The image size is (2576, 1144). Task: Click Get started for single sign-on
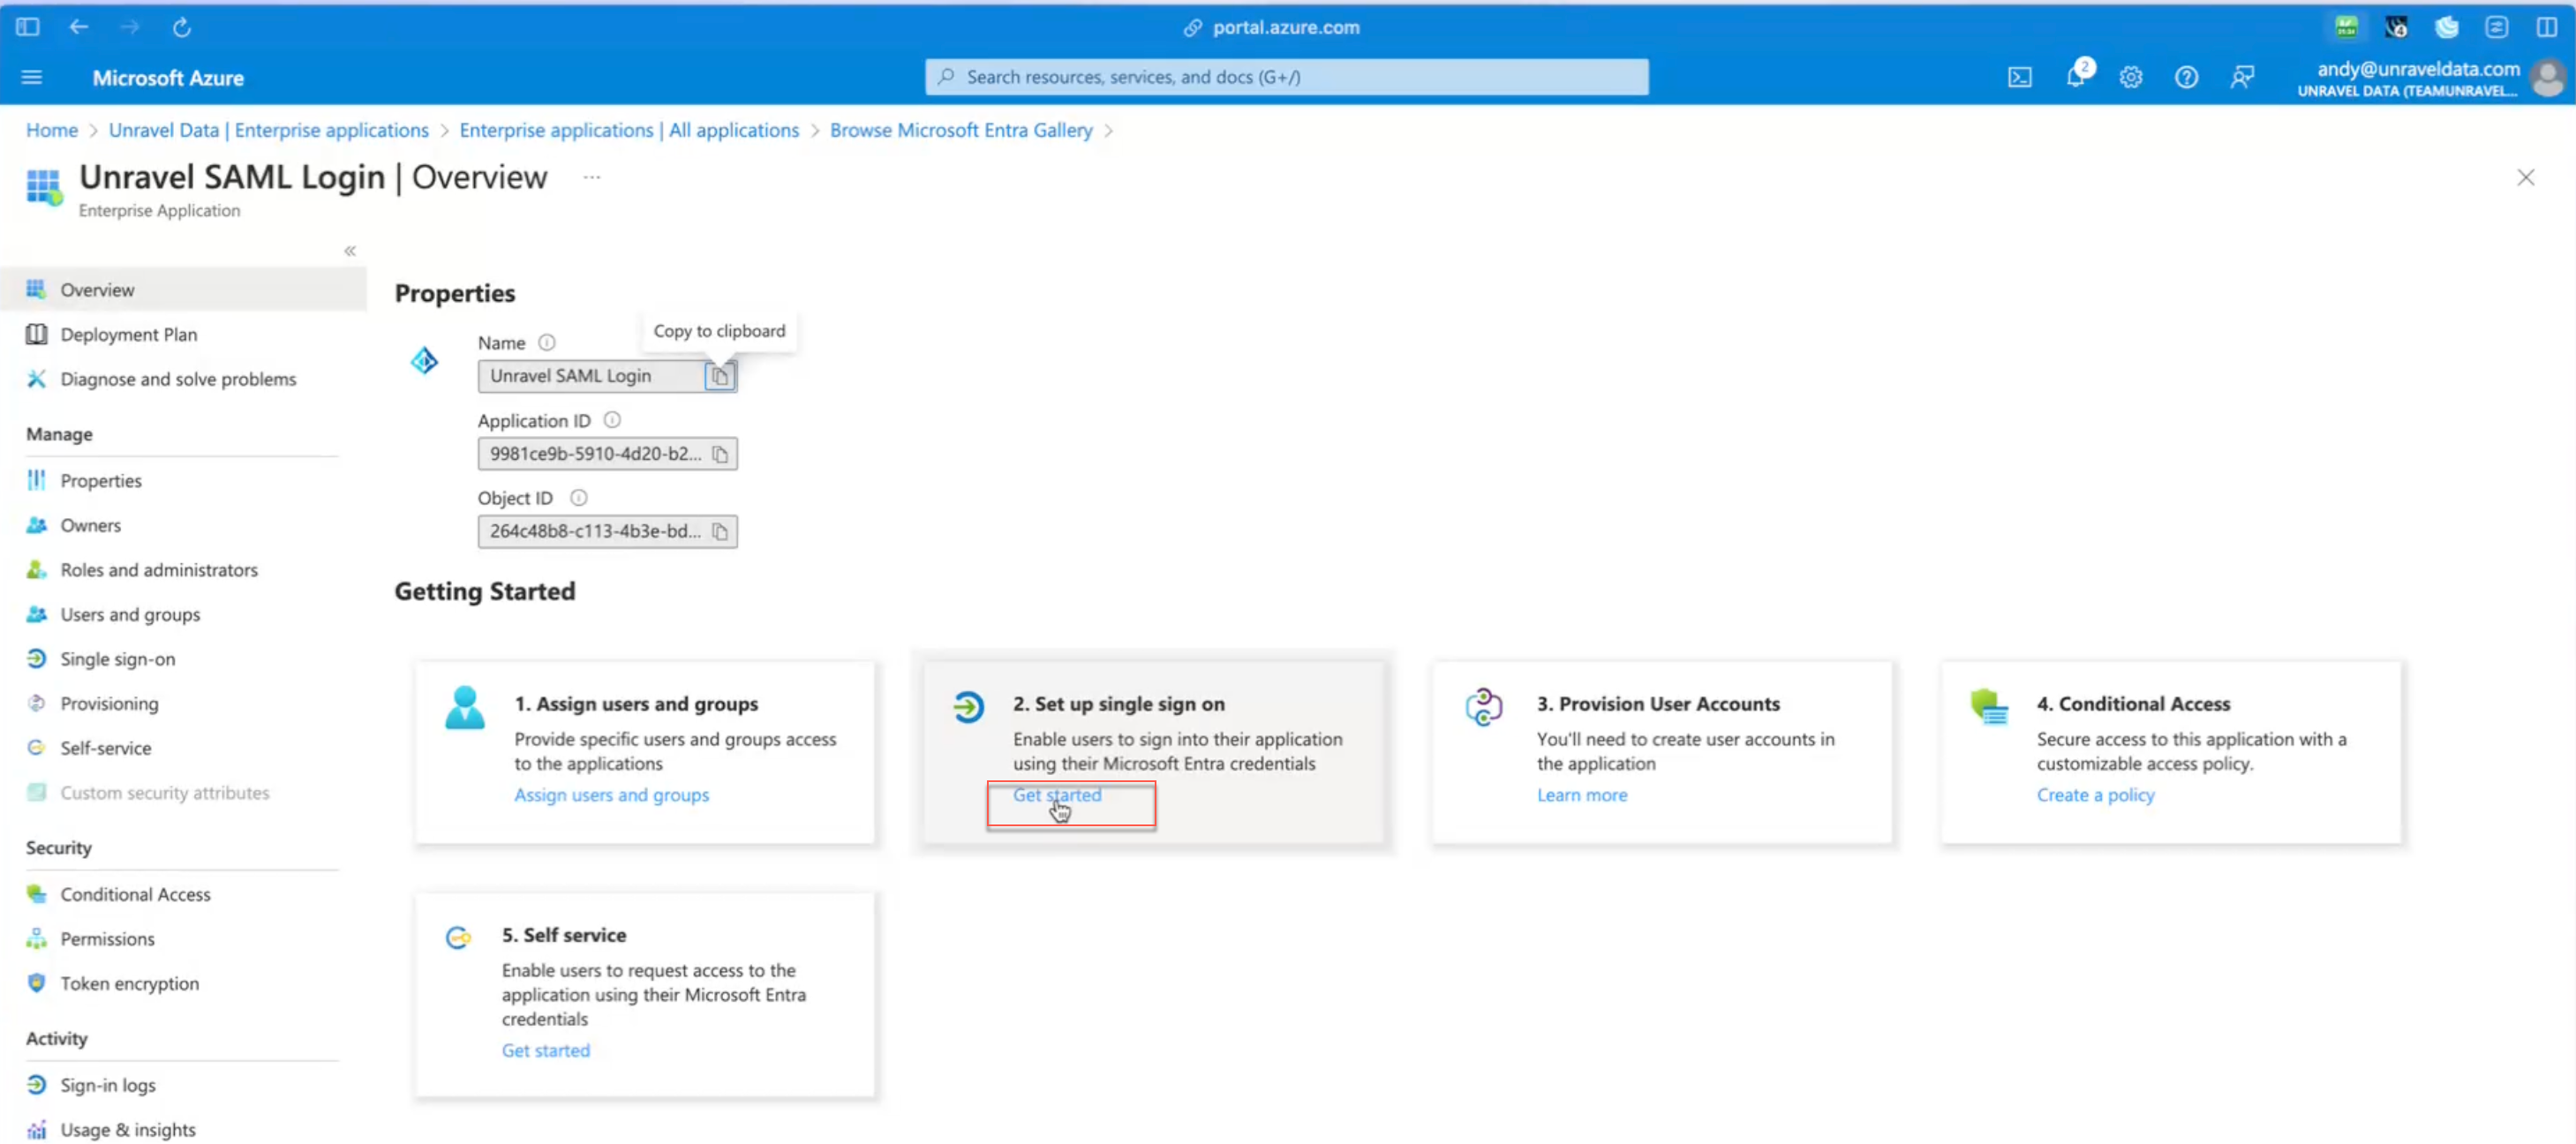(1057, 794)
